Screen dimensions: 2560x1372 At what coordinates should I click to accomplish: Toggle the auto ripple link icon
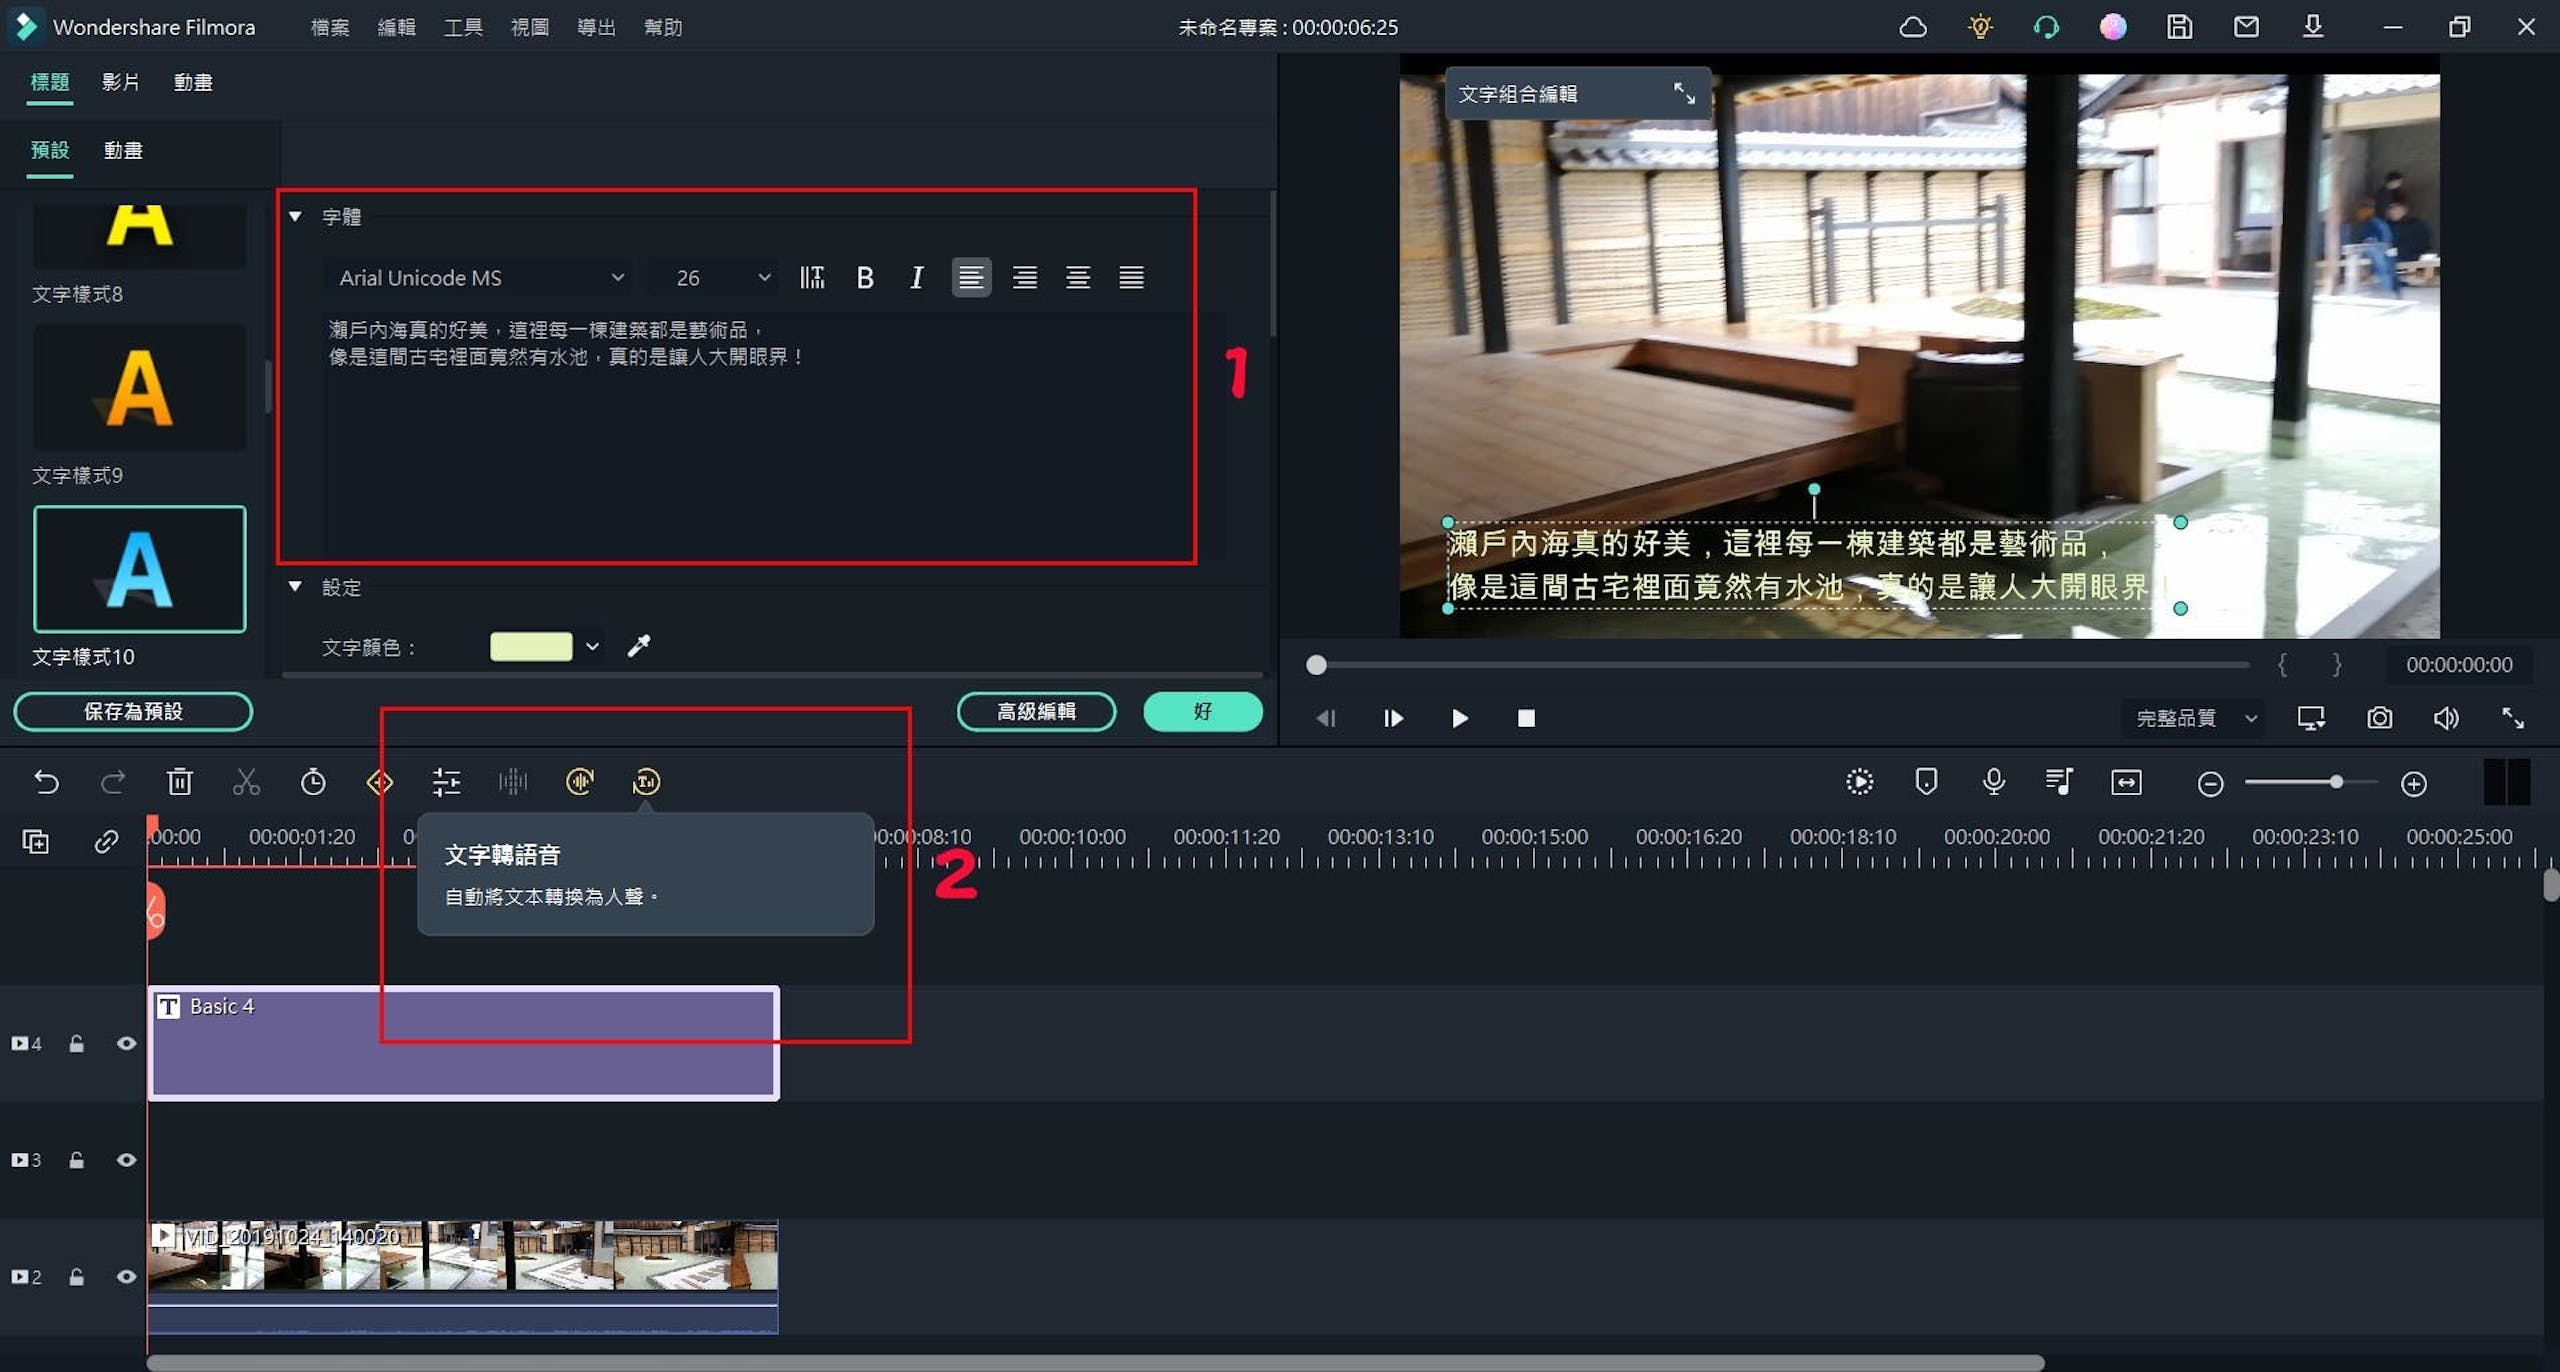(106, 842)
